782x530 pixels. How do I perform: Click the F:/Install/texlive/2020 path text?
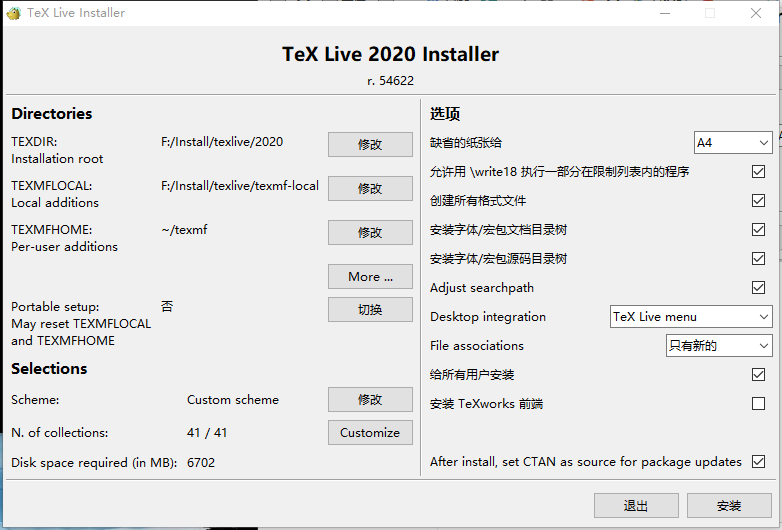[x=222, y=142]
